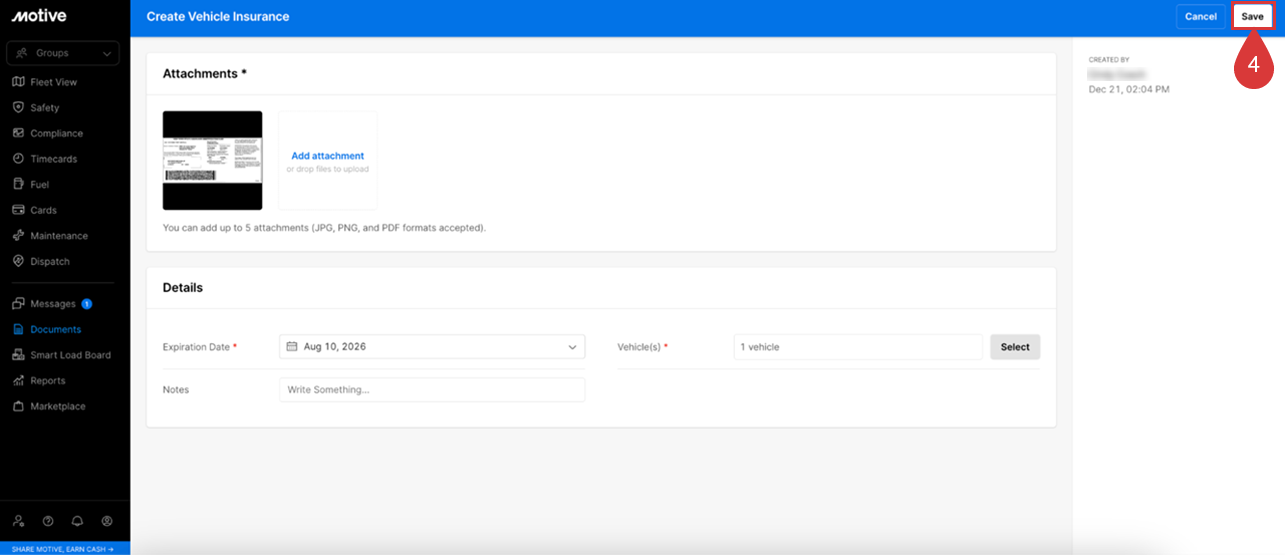The width and height of the screenshot is (1285, 555).
Task: Open Fleet View map icon in sidebar
Action: pos(18,82)
